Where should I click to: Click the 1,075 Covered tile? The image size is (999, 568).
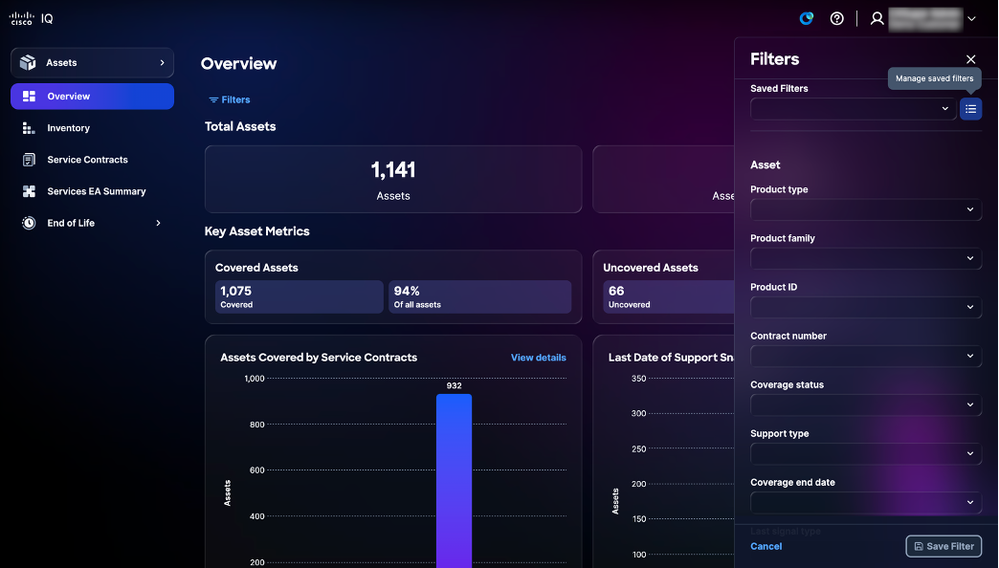pyautogui.click(x=299, y=297)
